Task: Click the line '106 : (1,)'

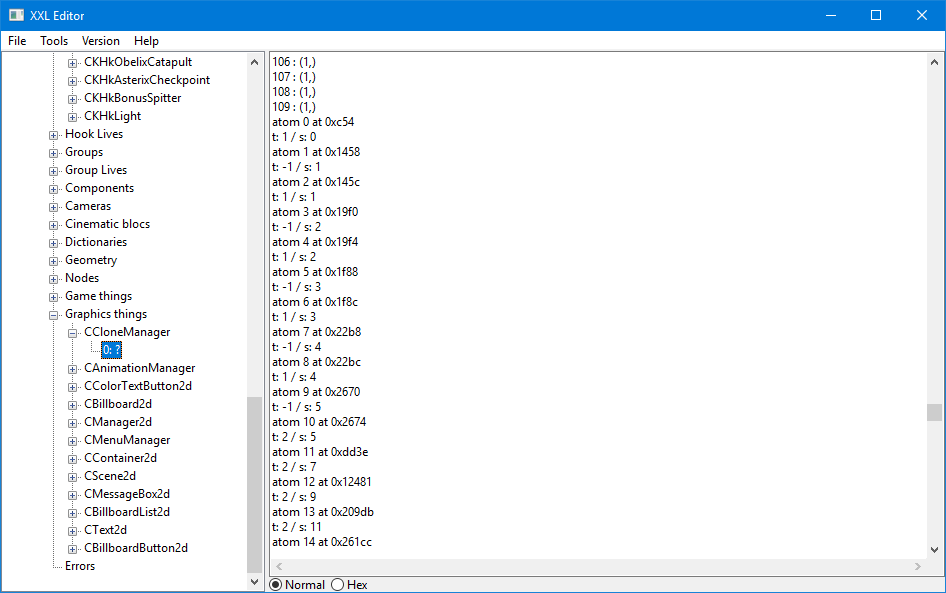Action: pos(294,62)
